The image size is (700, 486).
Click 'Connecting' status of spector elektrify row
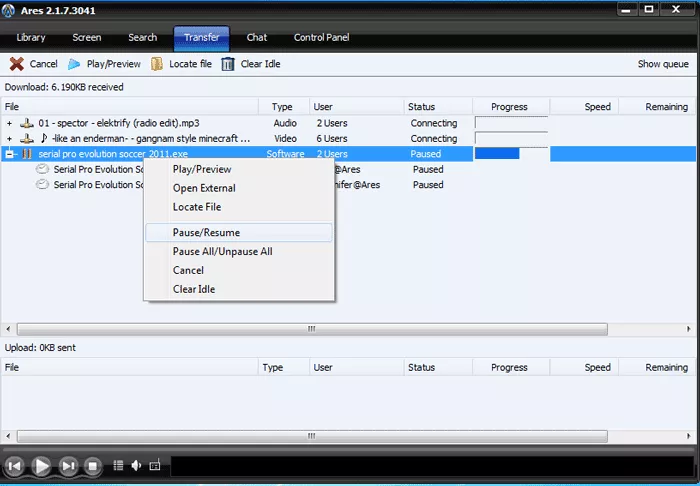[433, 123]
